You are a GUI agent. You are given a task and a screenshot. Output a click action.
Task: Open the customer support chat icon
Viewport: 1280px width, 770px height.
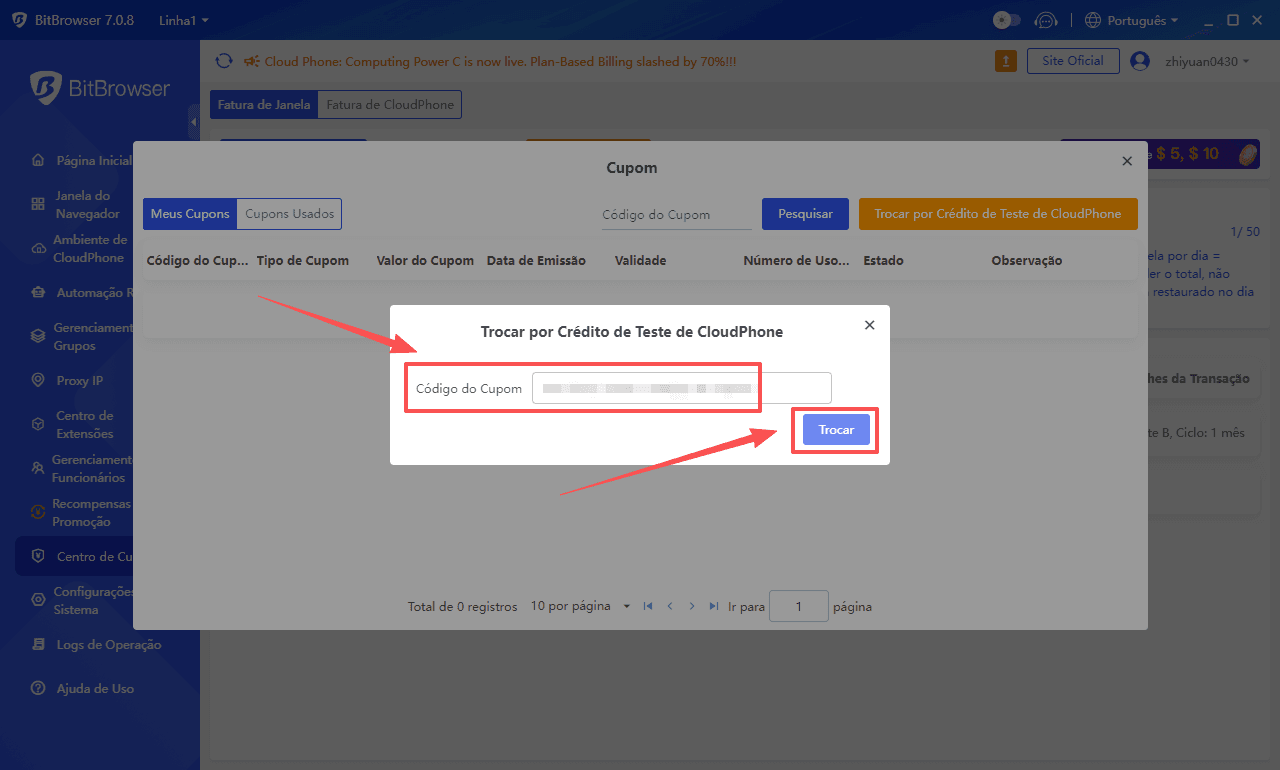click(1046, 20)
